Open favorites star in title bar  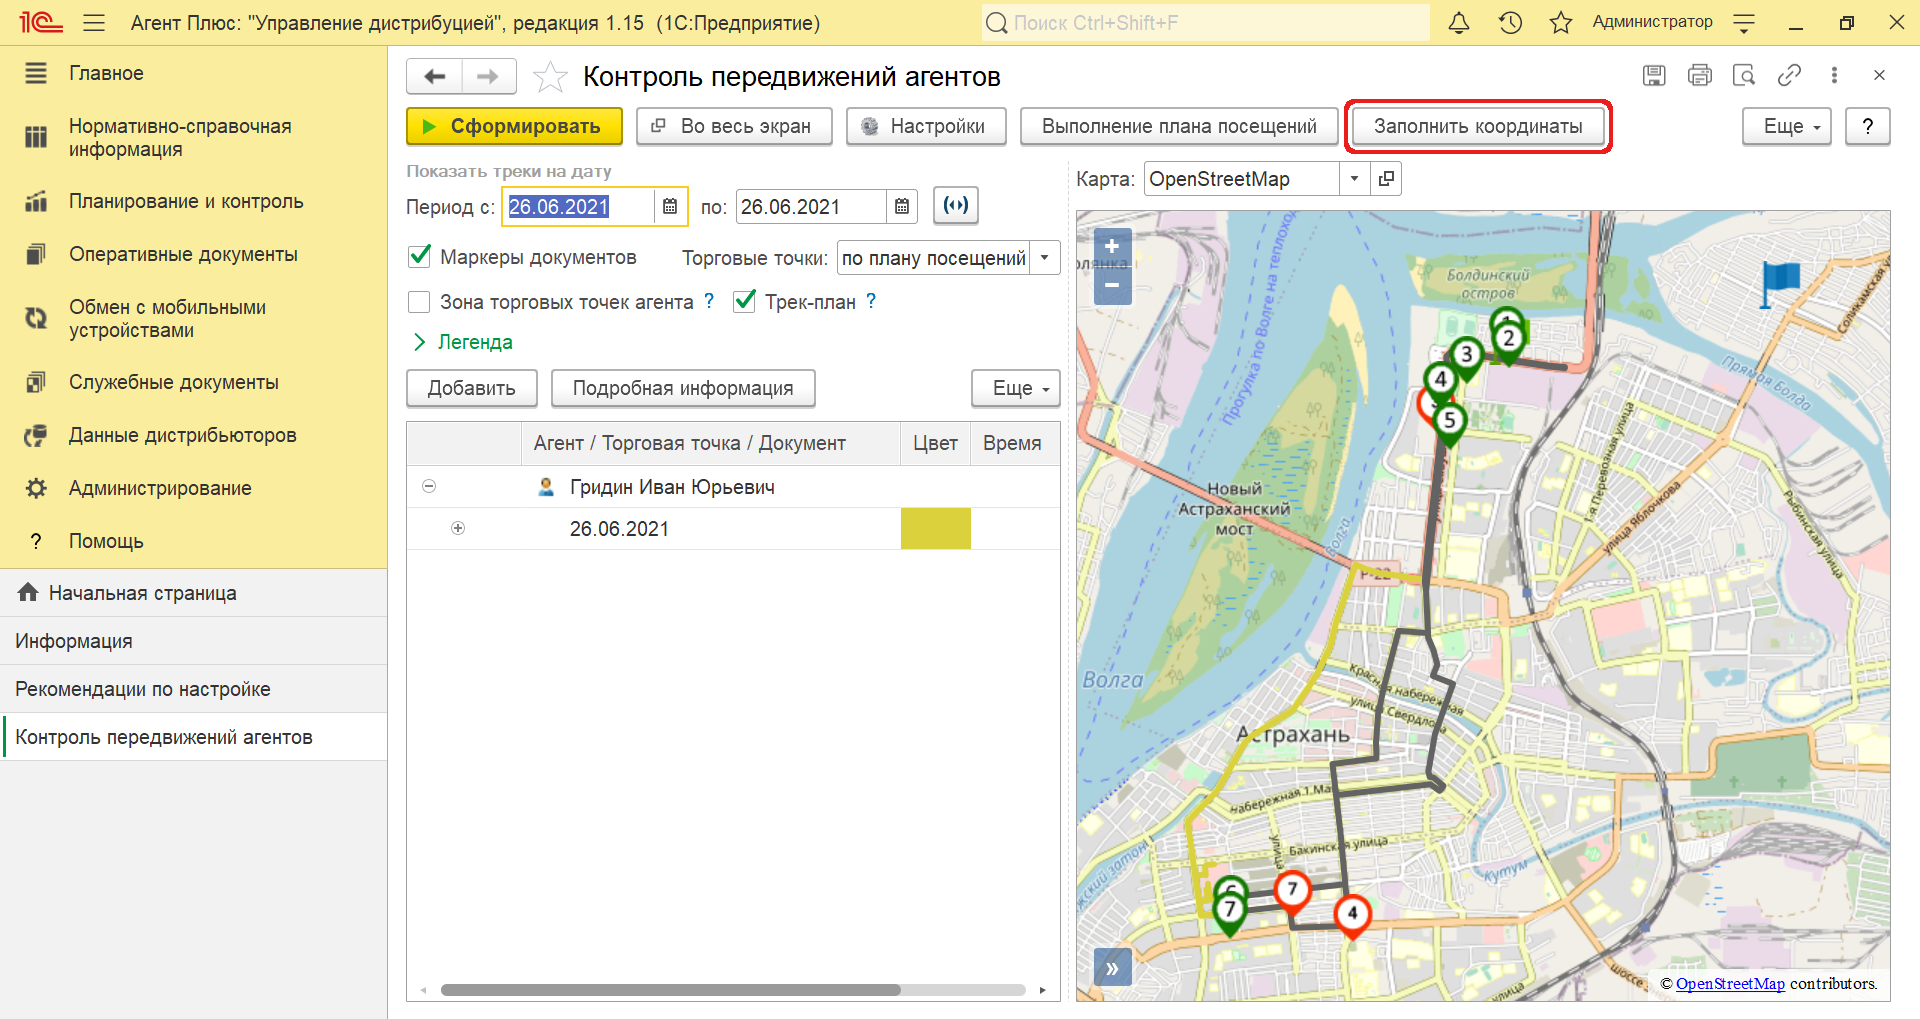tap(1561, 22)
